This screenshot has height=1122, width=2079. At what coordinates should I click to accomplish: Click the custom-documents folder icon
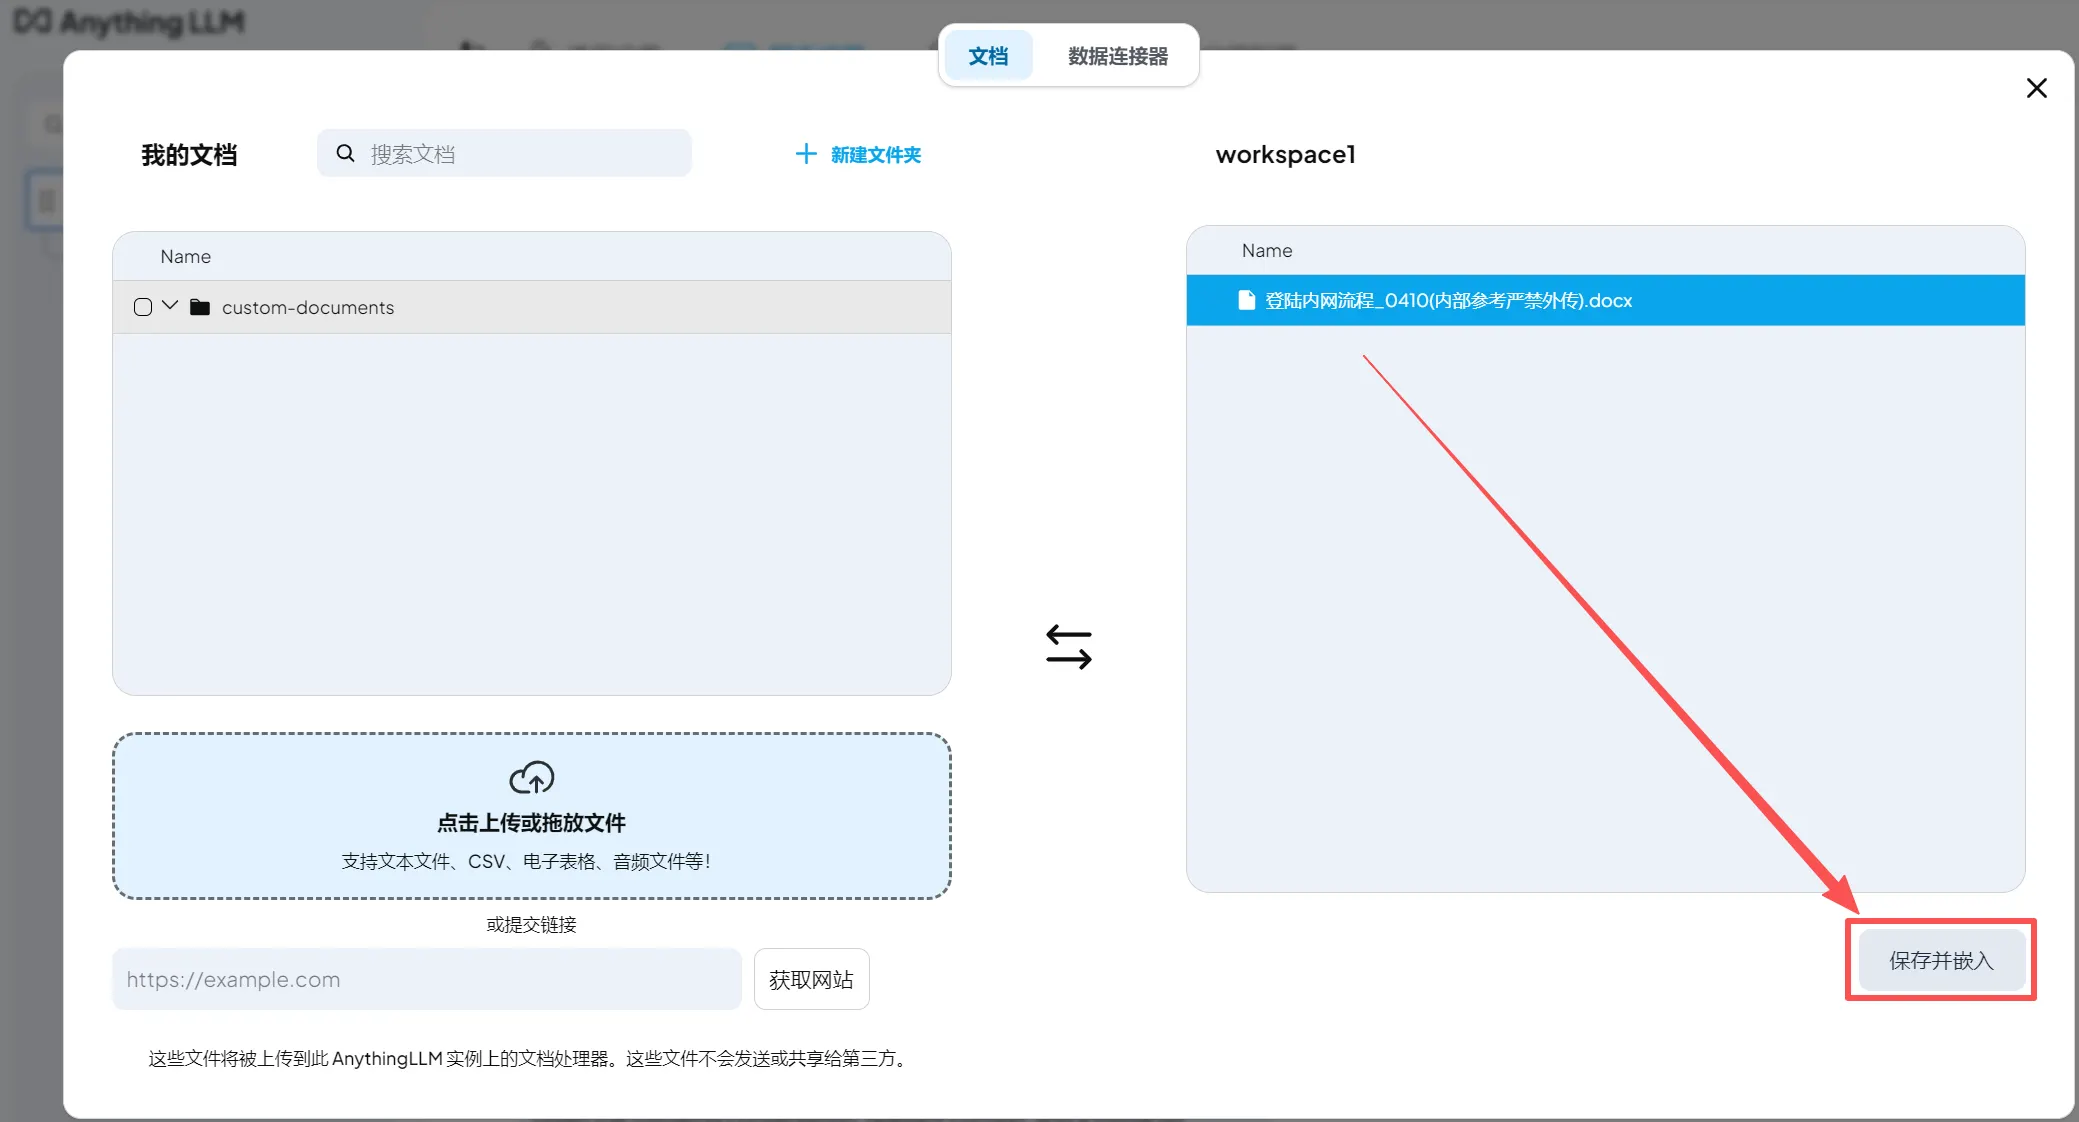[x=200, y=307]
